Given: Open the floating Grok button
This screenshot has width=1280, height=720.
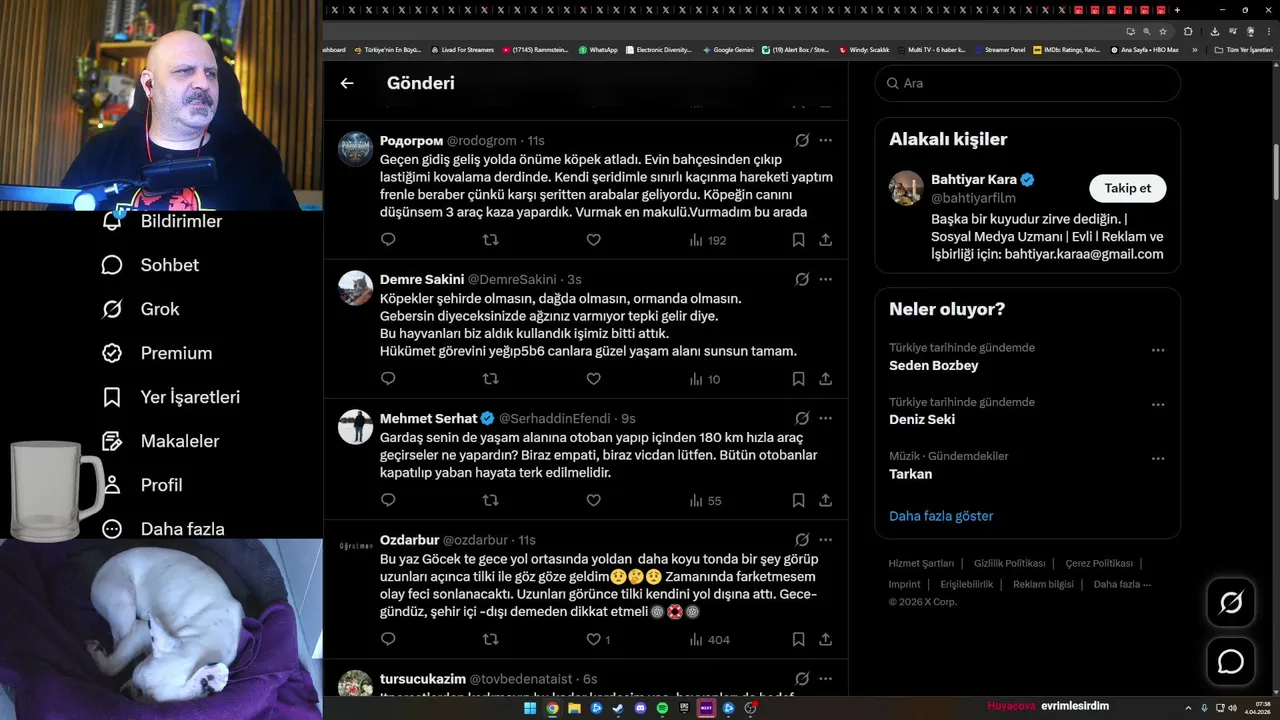Looking at the screenshot, I should [1230, 602].
